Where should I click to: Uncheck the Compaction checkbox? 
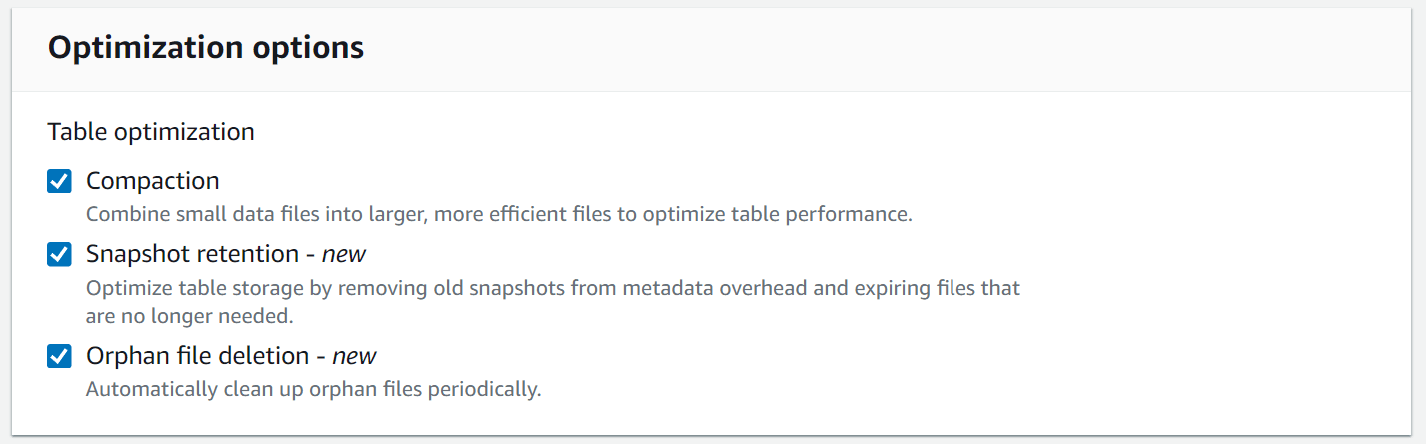[x=60, y=181]
